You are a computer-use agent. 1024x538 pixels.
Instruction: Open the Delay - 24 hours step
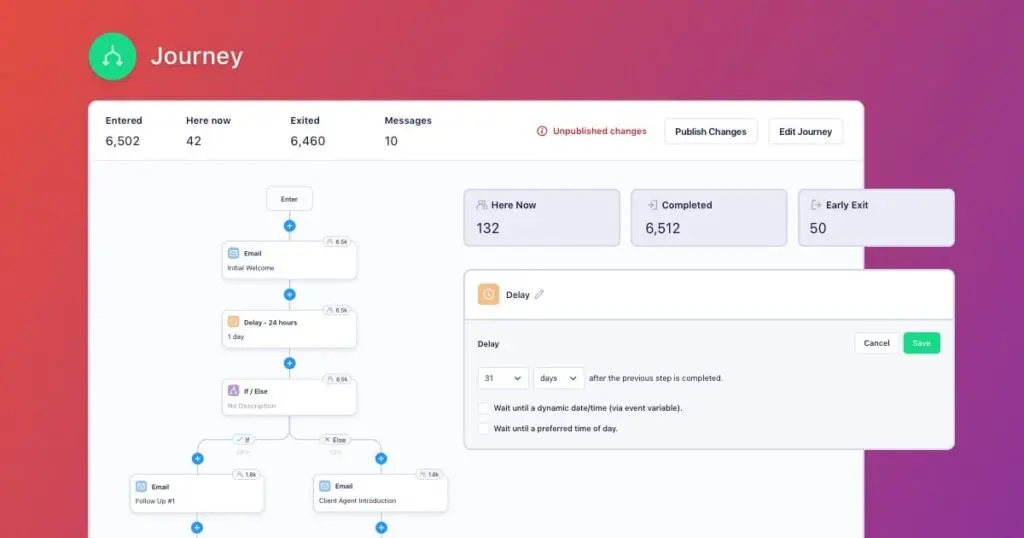tap(289, 329)
